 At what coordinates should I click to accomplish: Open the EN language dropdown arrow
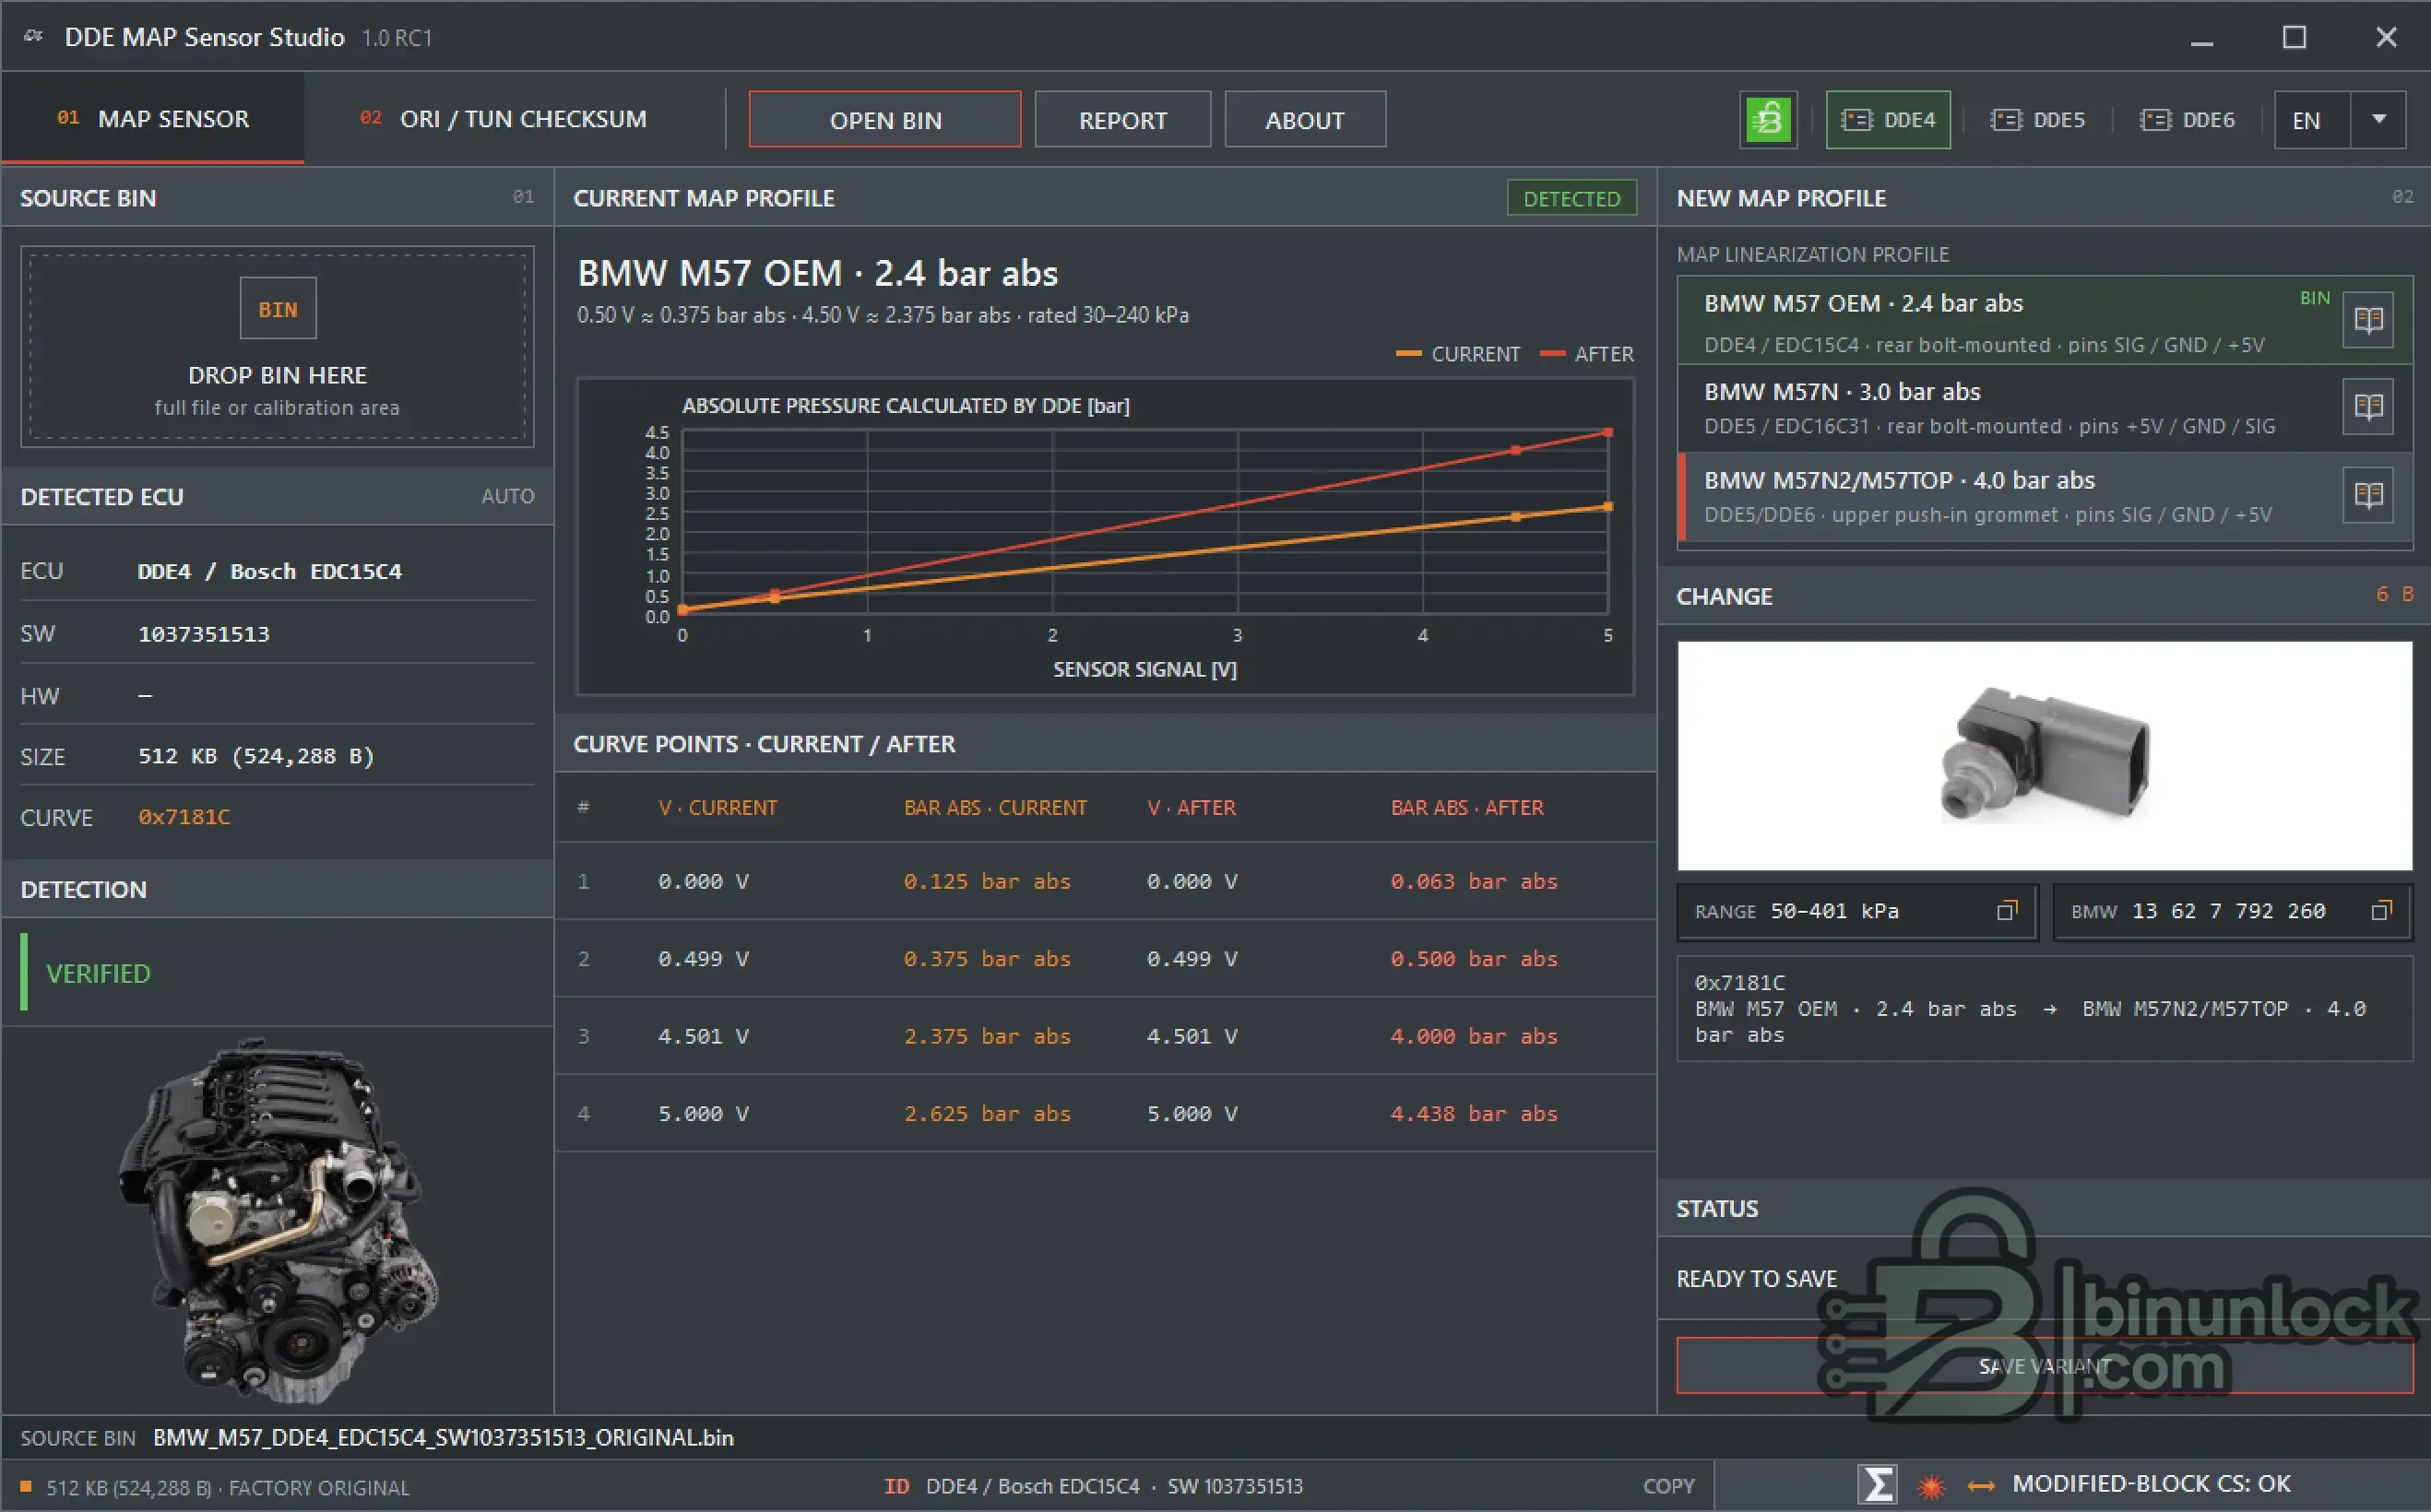point(2379,120)
